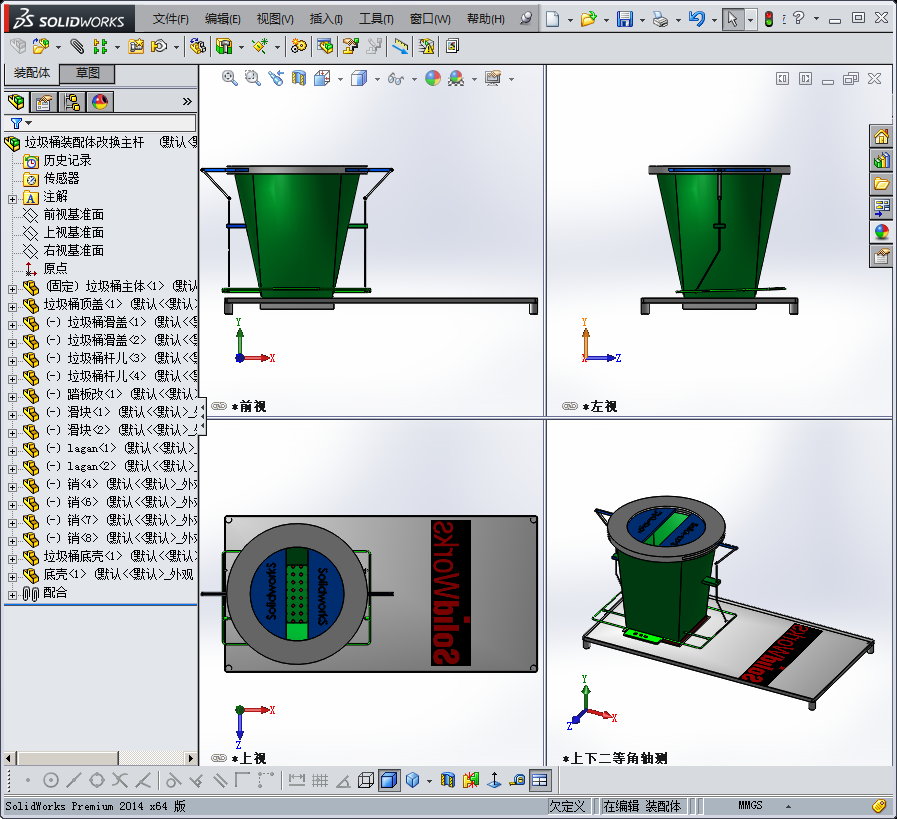Click the Zoom to Area icon

pyautogui.click(x=252, y=78)
